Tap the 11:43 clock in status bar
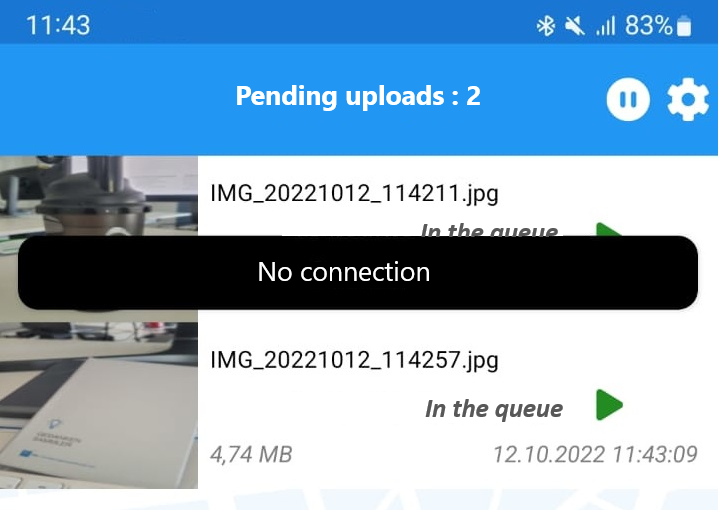Screen dimensions: 718x510 pyautogui.click(x=58, y=25)
